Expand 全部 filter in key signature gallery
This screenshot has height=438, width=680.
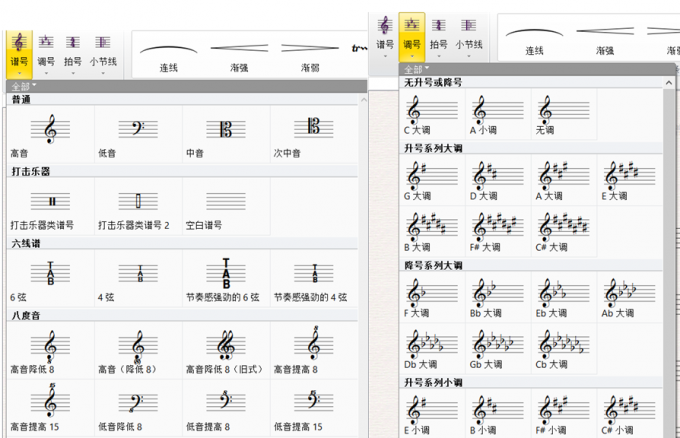[x=417, y=69]
